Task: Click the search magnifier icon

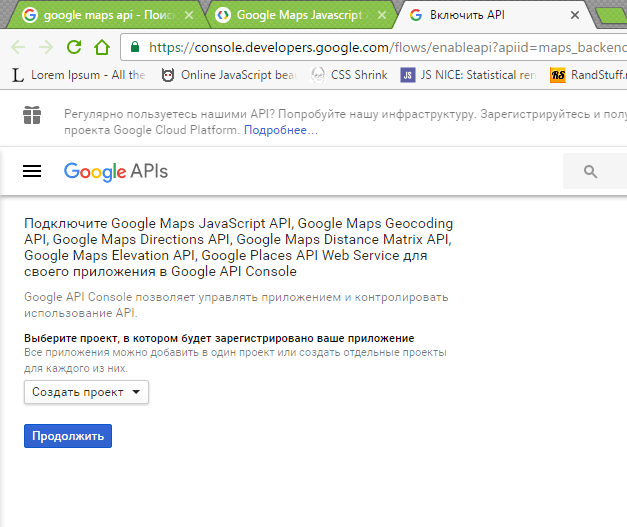Action: pos(590,172)
